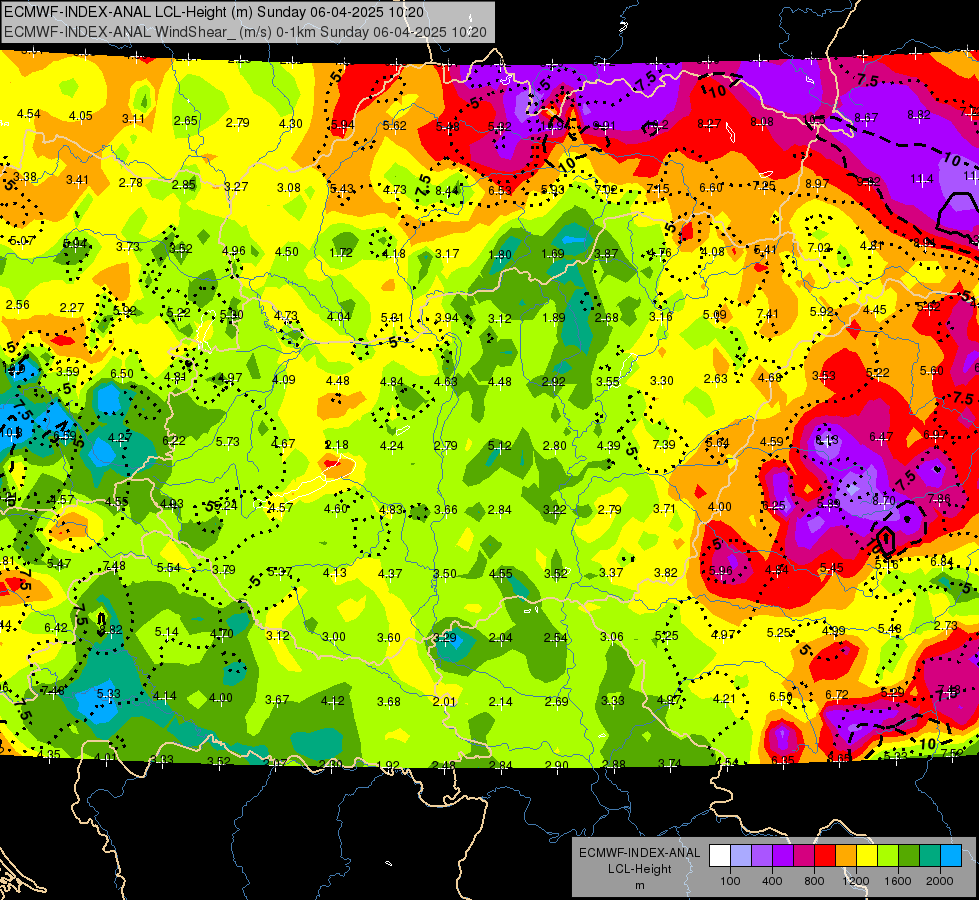Click the legend tick label 100
The image size is (979, 900).
tap(730, 881)
